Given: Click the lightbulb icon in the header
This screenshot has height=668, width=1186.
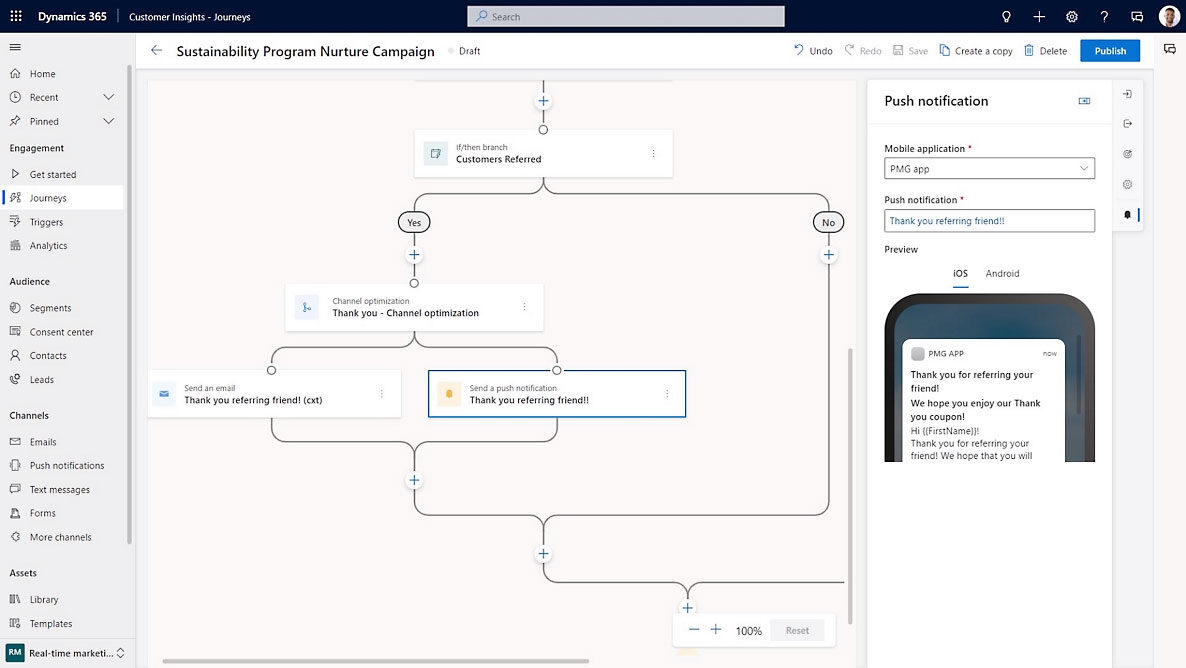Looking at the screenshot, I should 1006,16.
